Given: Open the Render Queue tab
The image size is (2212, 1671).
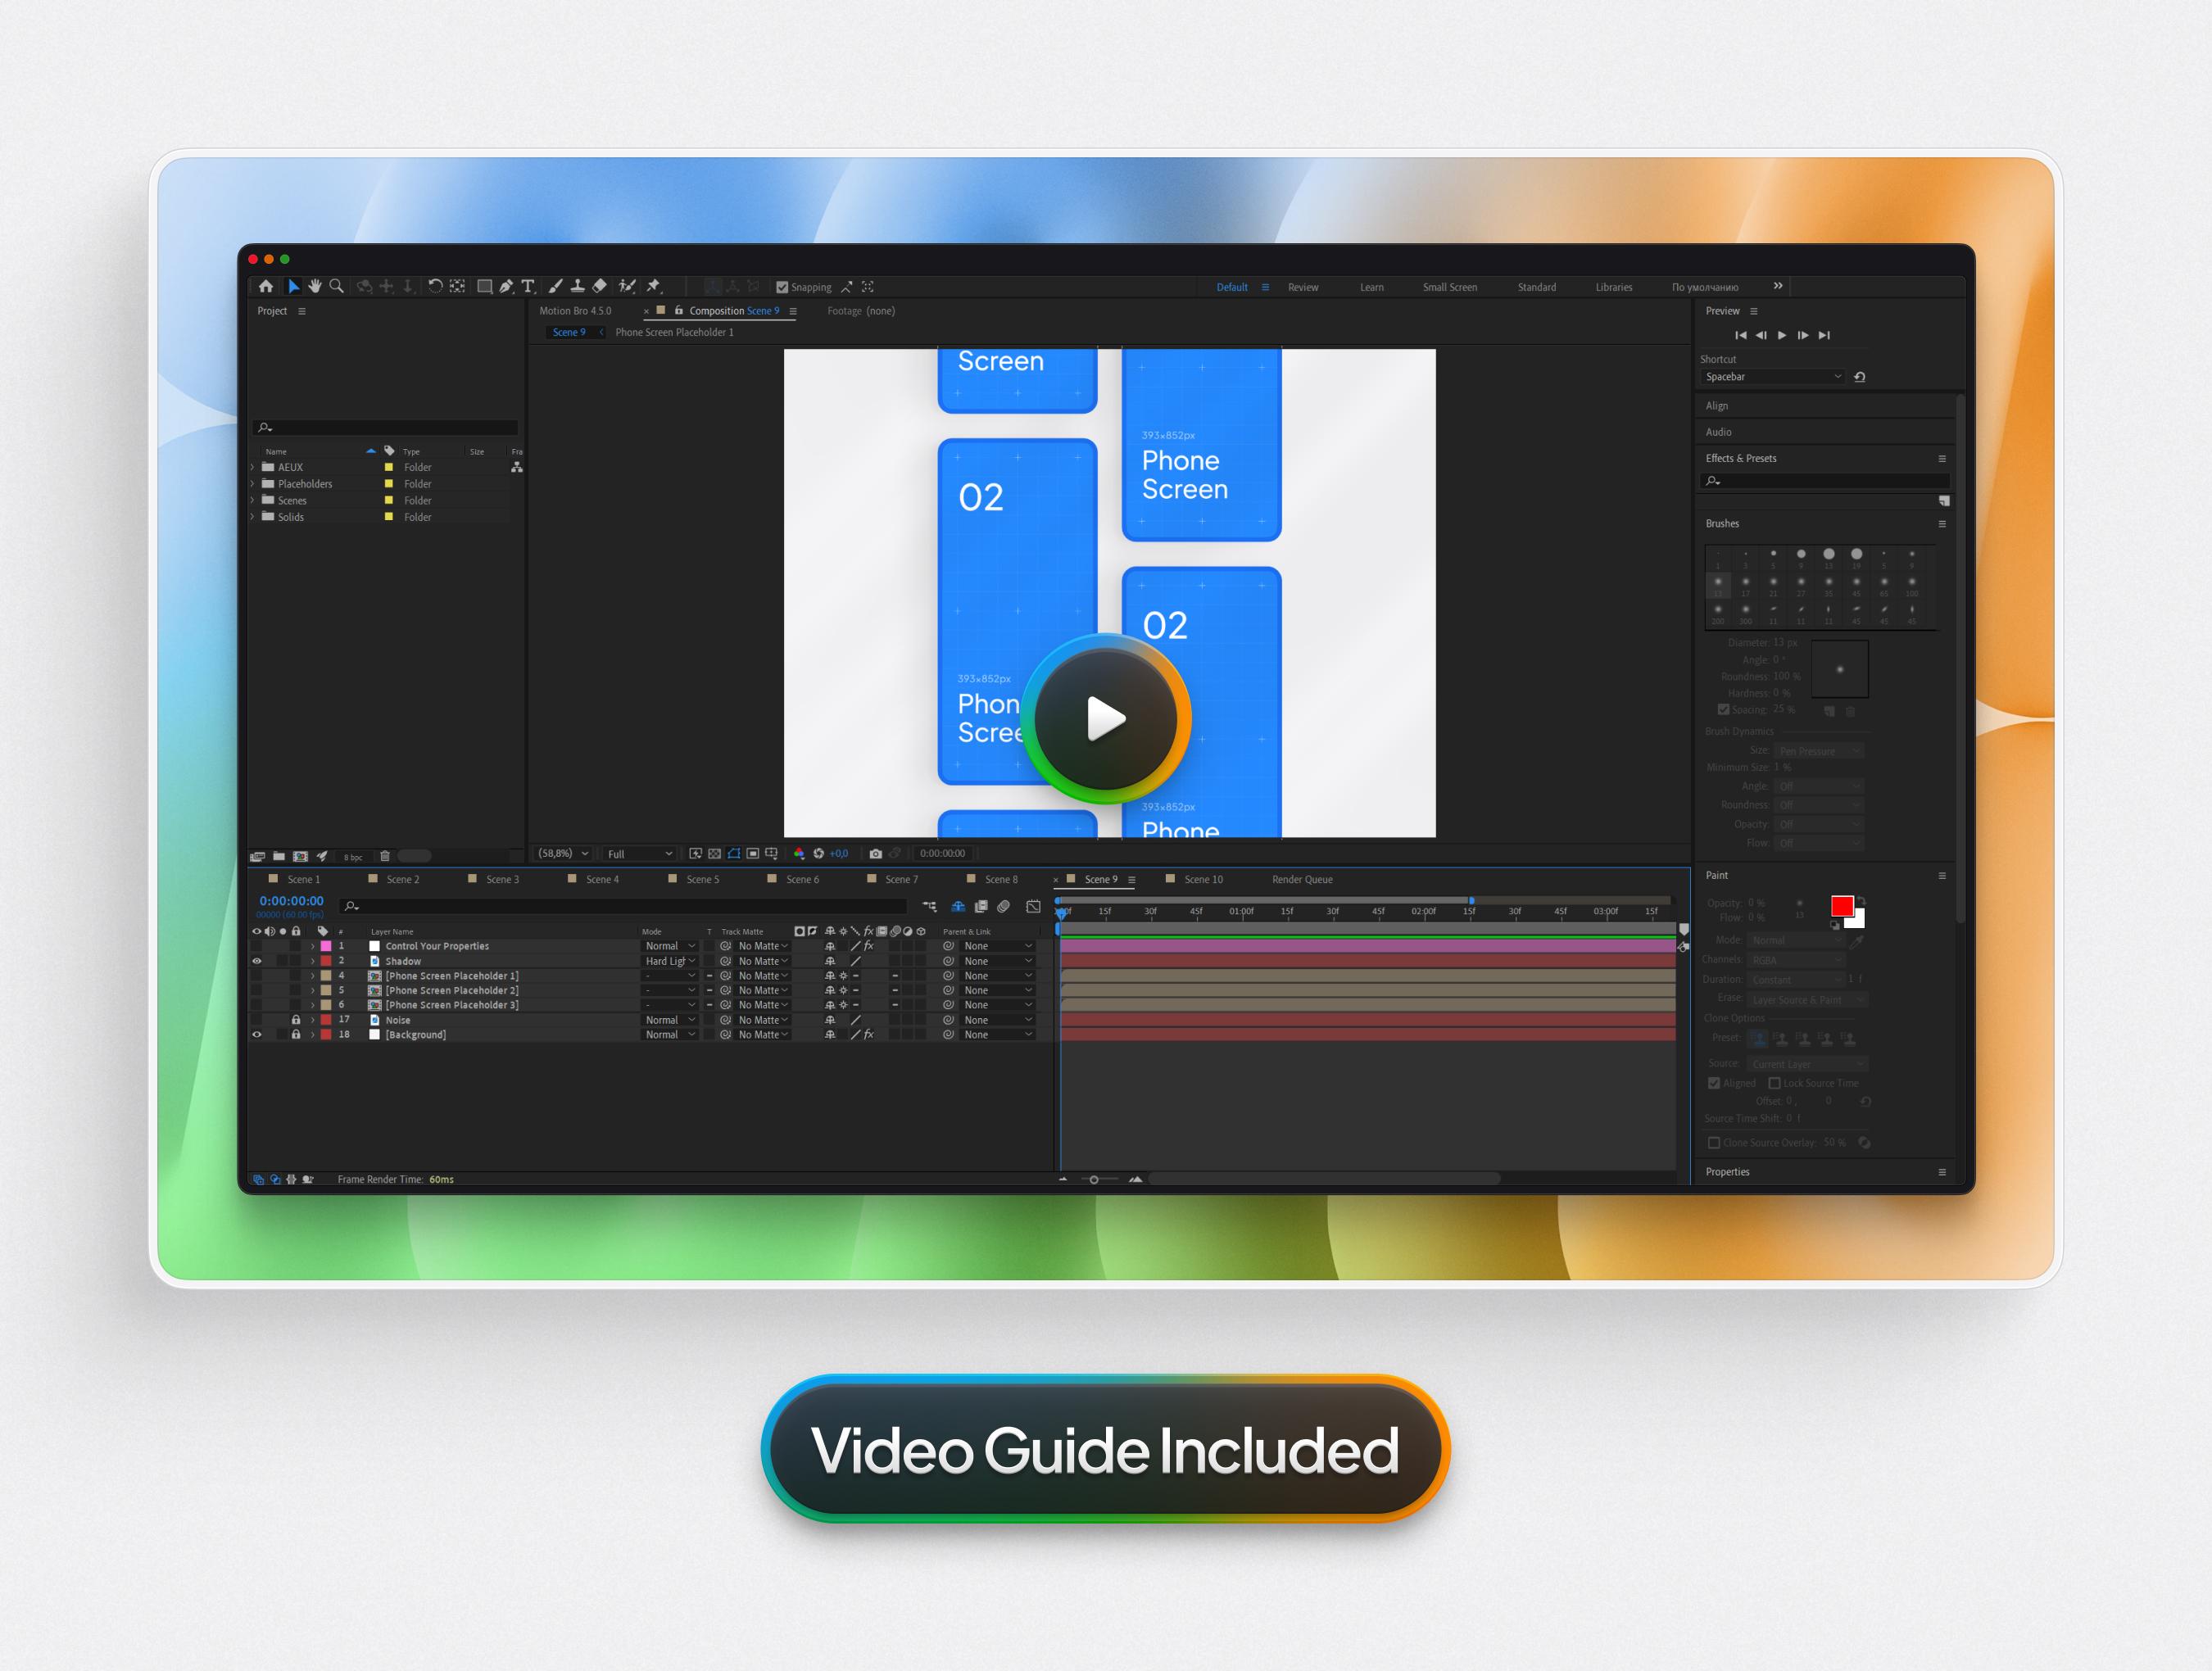Looking at the screenshot, I should click(1301, 880).
